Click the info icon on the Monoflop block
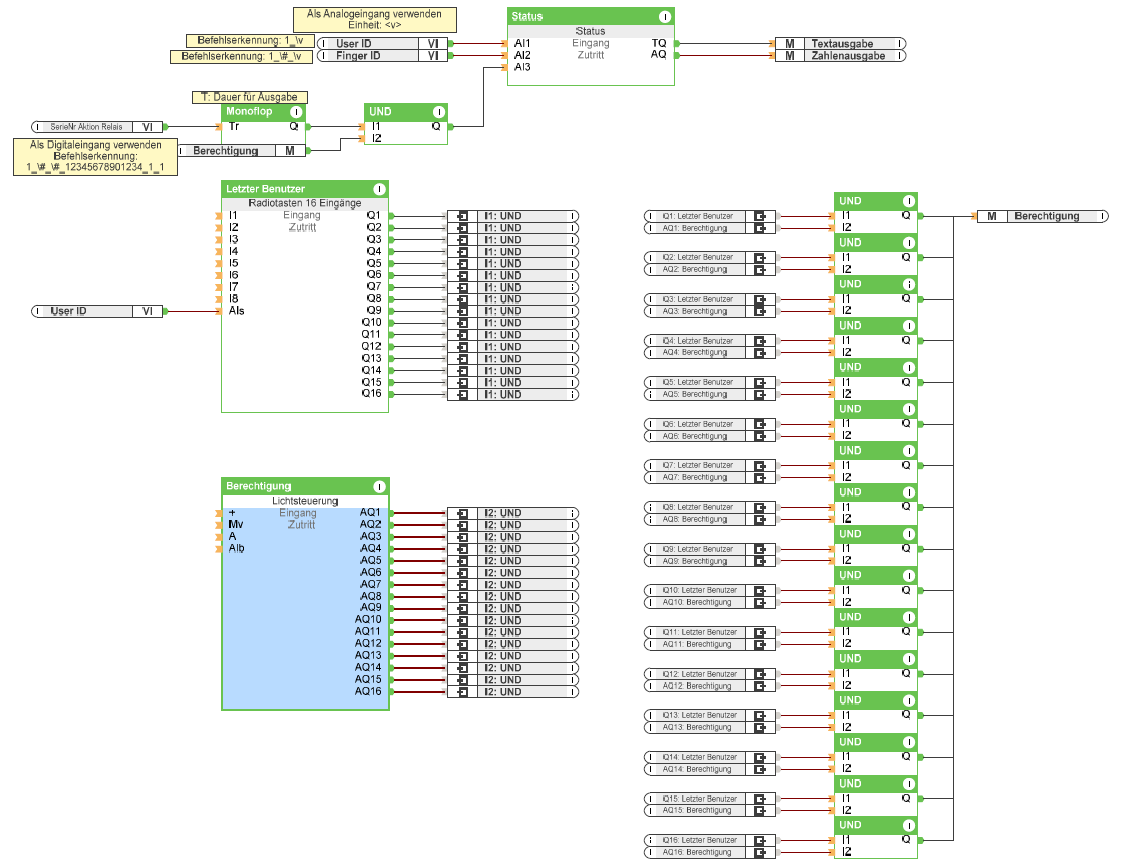Image resolution: width=1124 pixels, height=864 pixels. (295, 112)
